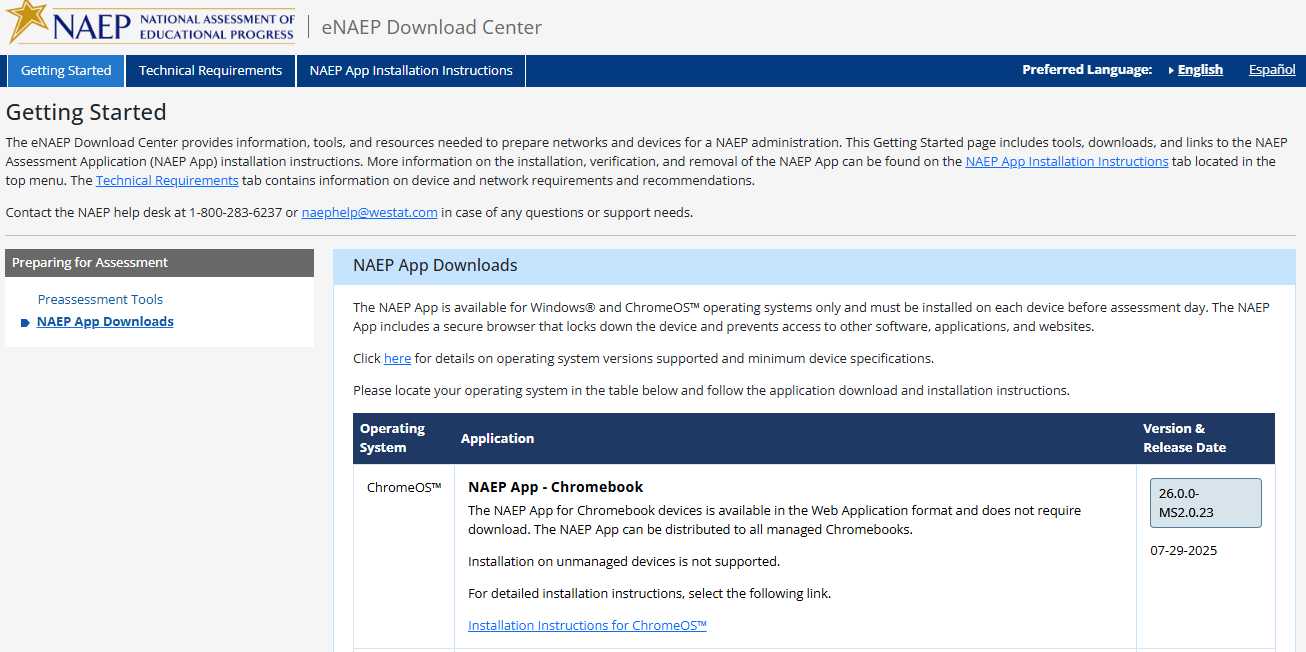Click the 'here' link for OS details

point(397,359)
